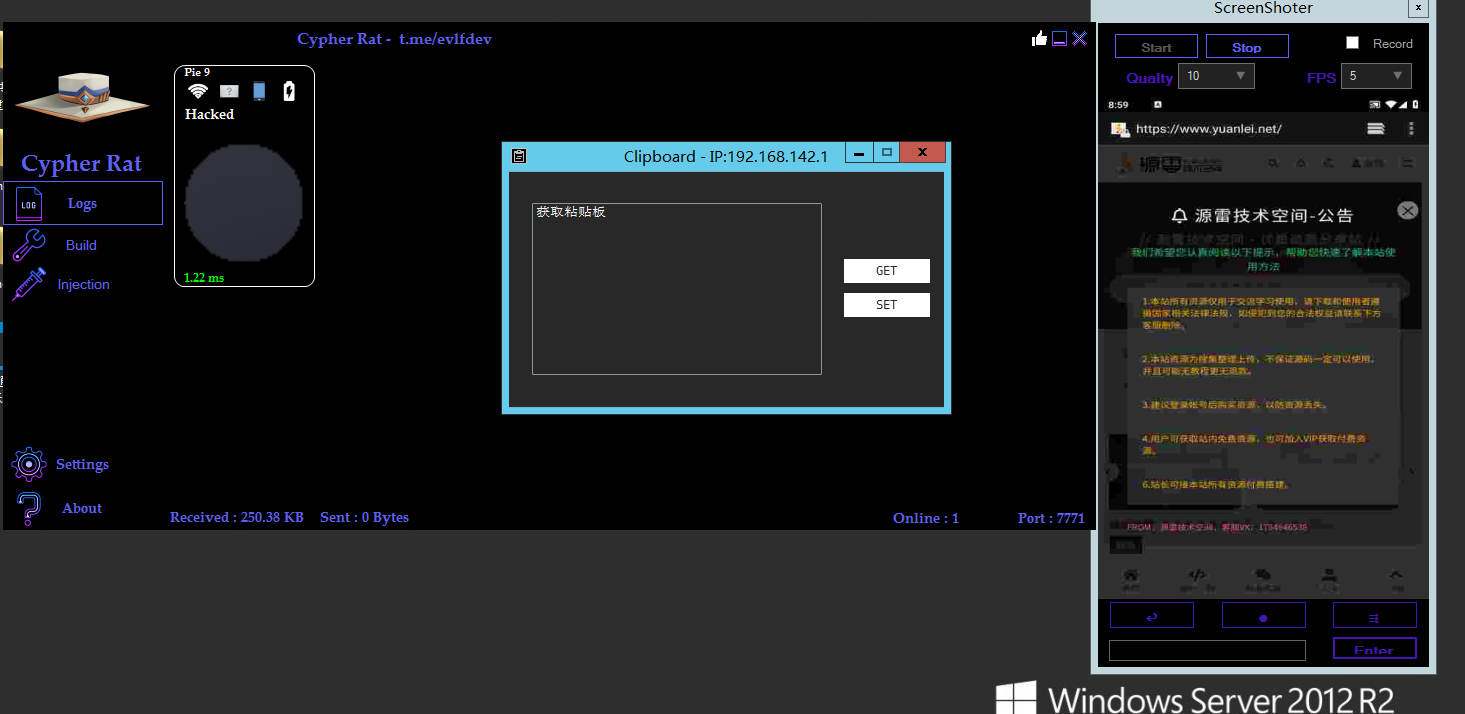Click the Enter button in ScreenShoter

coord(1375,649)
